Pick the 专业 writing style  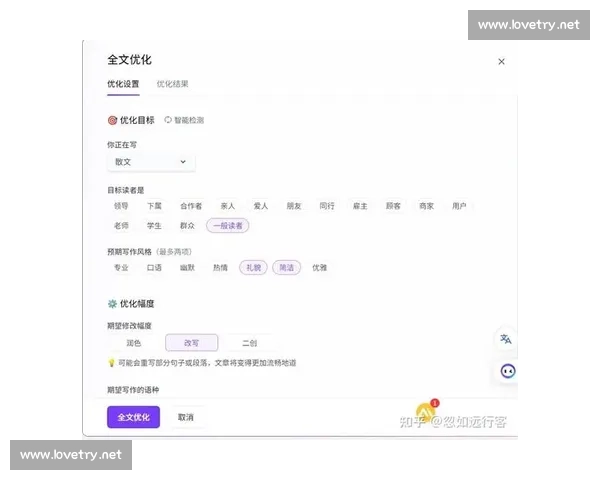tap(121, 268)
